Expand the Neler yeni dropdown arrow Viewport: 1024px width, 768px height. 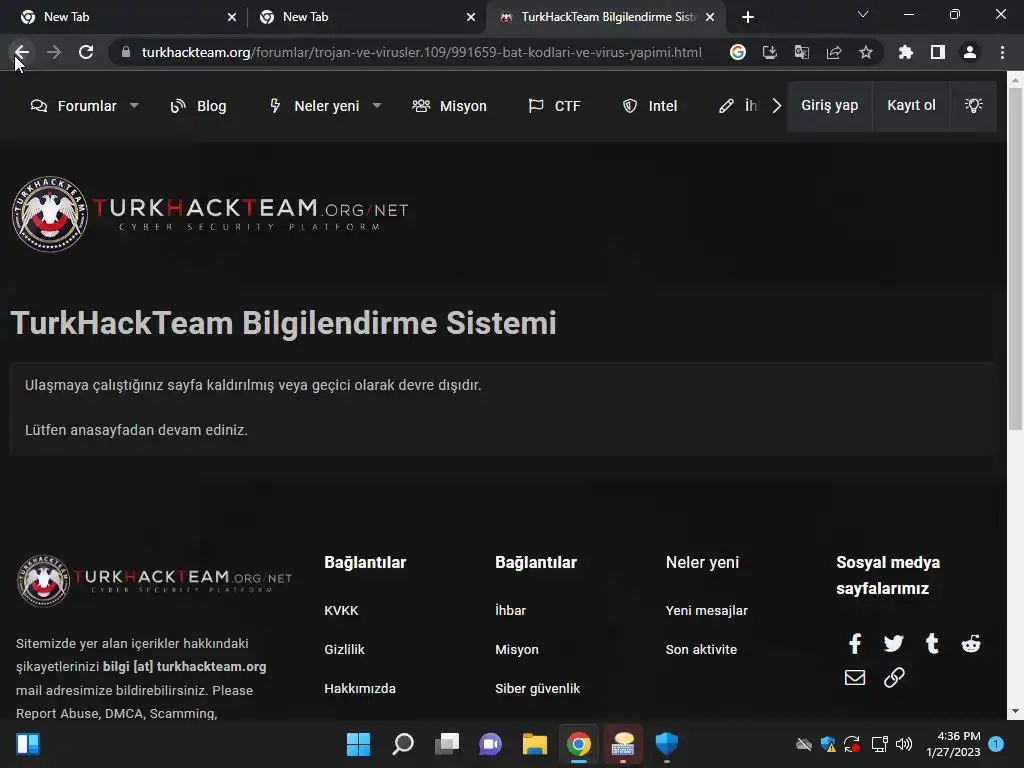(377, 105)
